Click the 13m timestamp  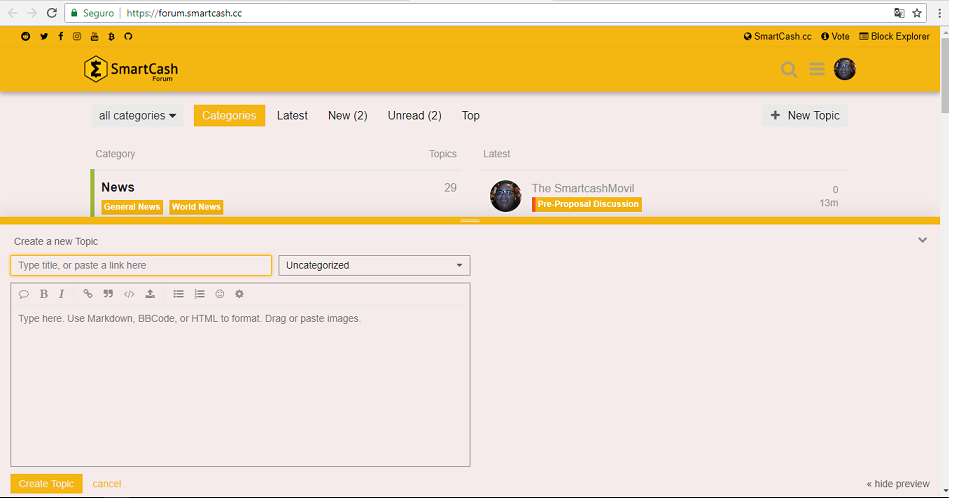coord(829,203)
